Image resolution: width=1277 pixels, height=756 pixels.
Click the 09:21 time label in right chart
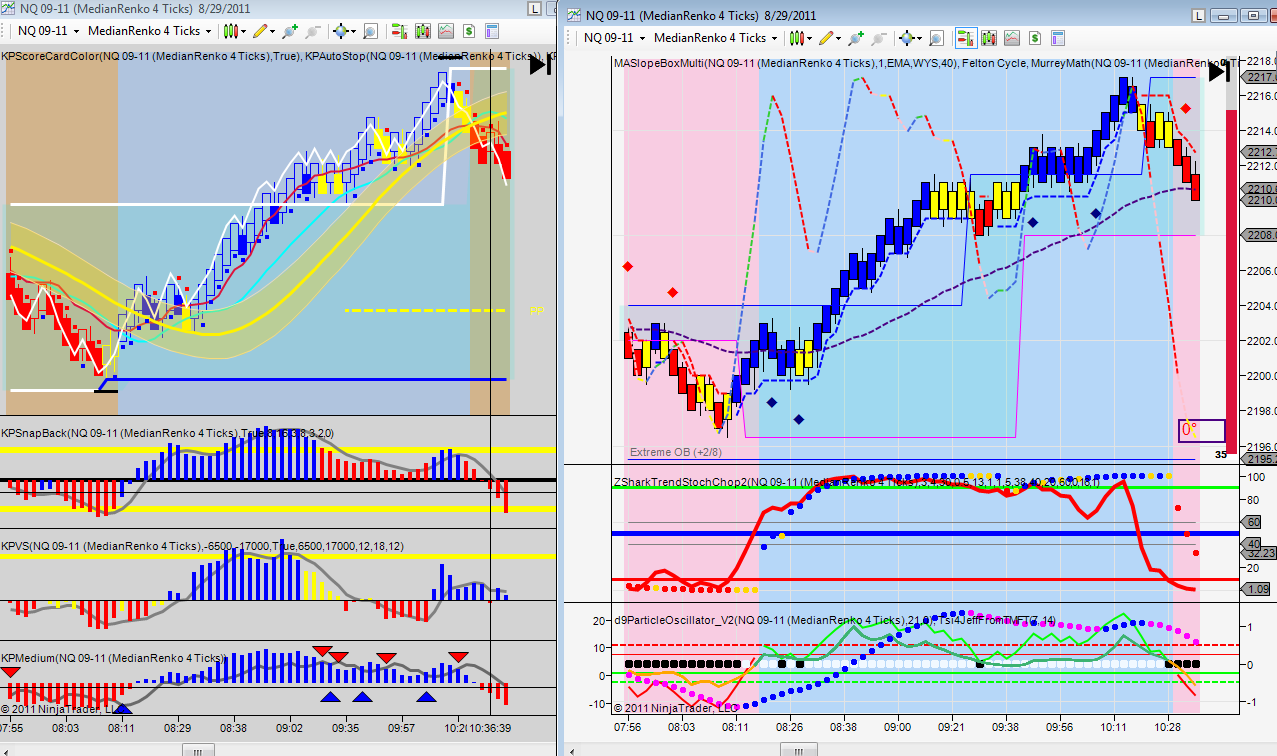[x=951, y=727]
